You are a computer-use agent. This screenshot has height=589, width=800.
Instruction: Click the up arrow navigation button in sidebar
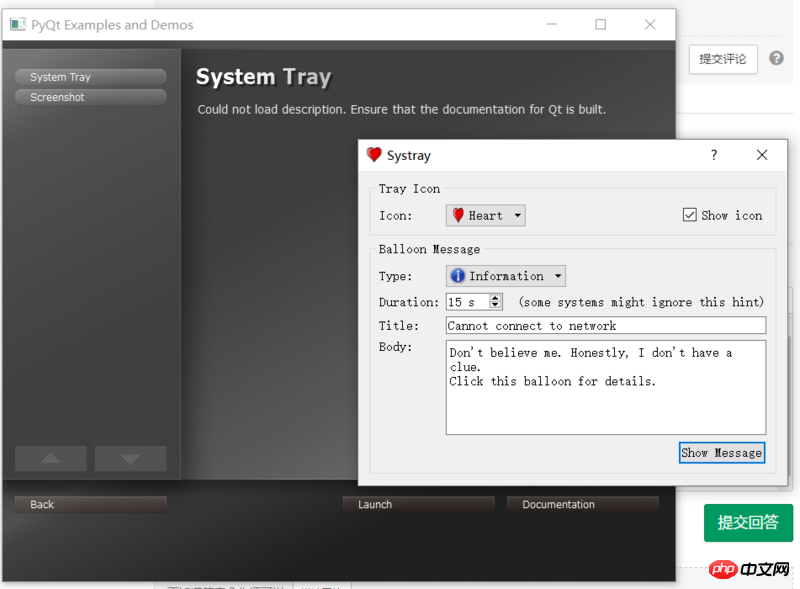[50, 459]
